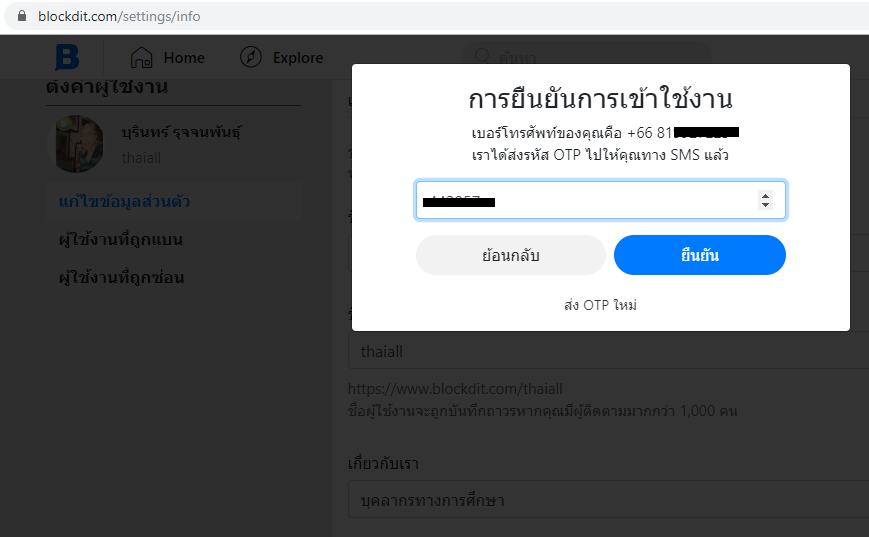Click the Home house icon
Viewport: 869px width, 537px height.
pos(142,58)
